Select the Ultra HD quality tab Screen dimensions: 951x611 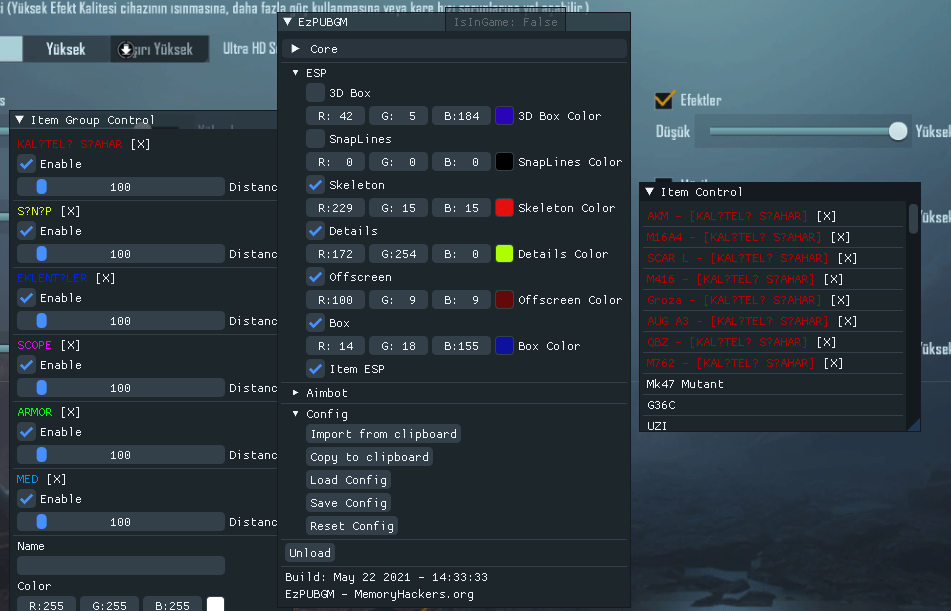pyautogui.click(x=249, y=49)
